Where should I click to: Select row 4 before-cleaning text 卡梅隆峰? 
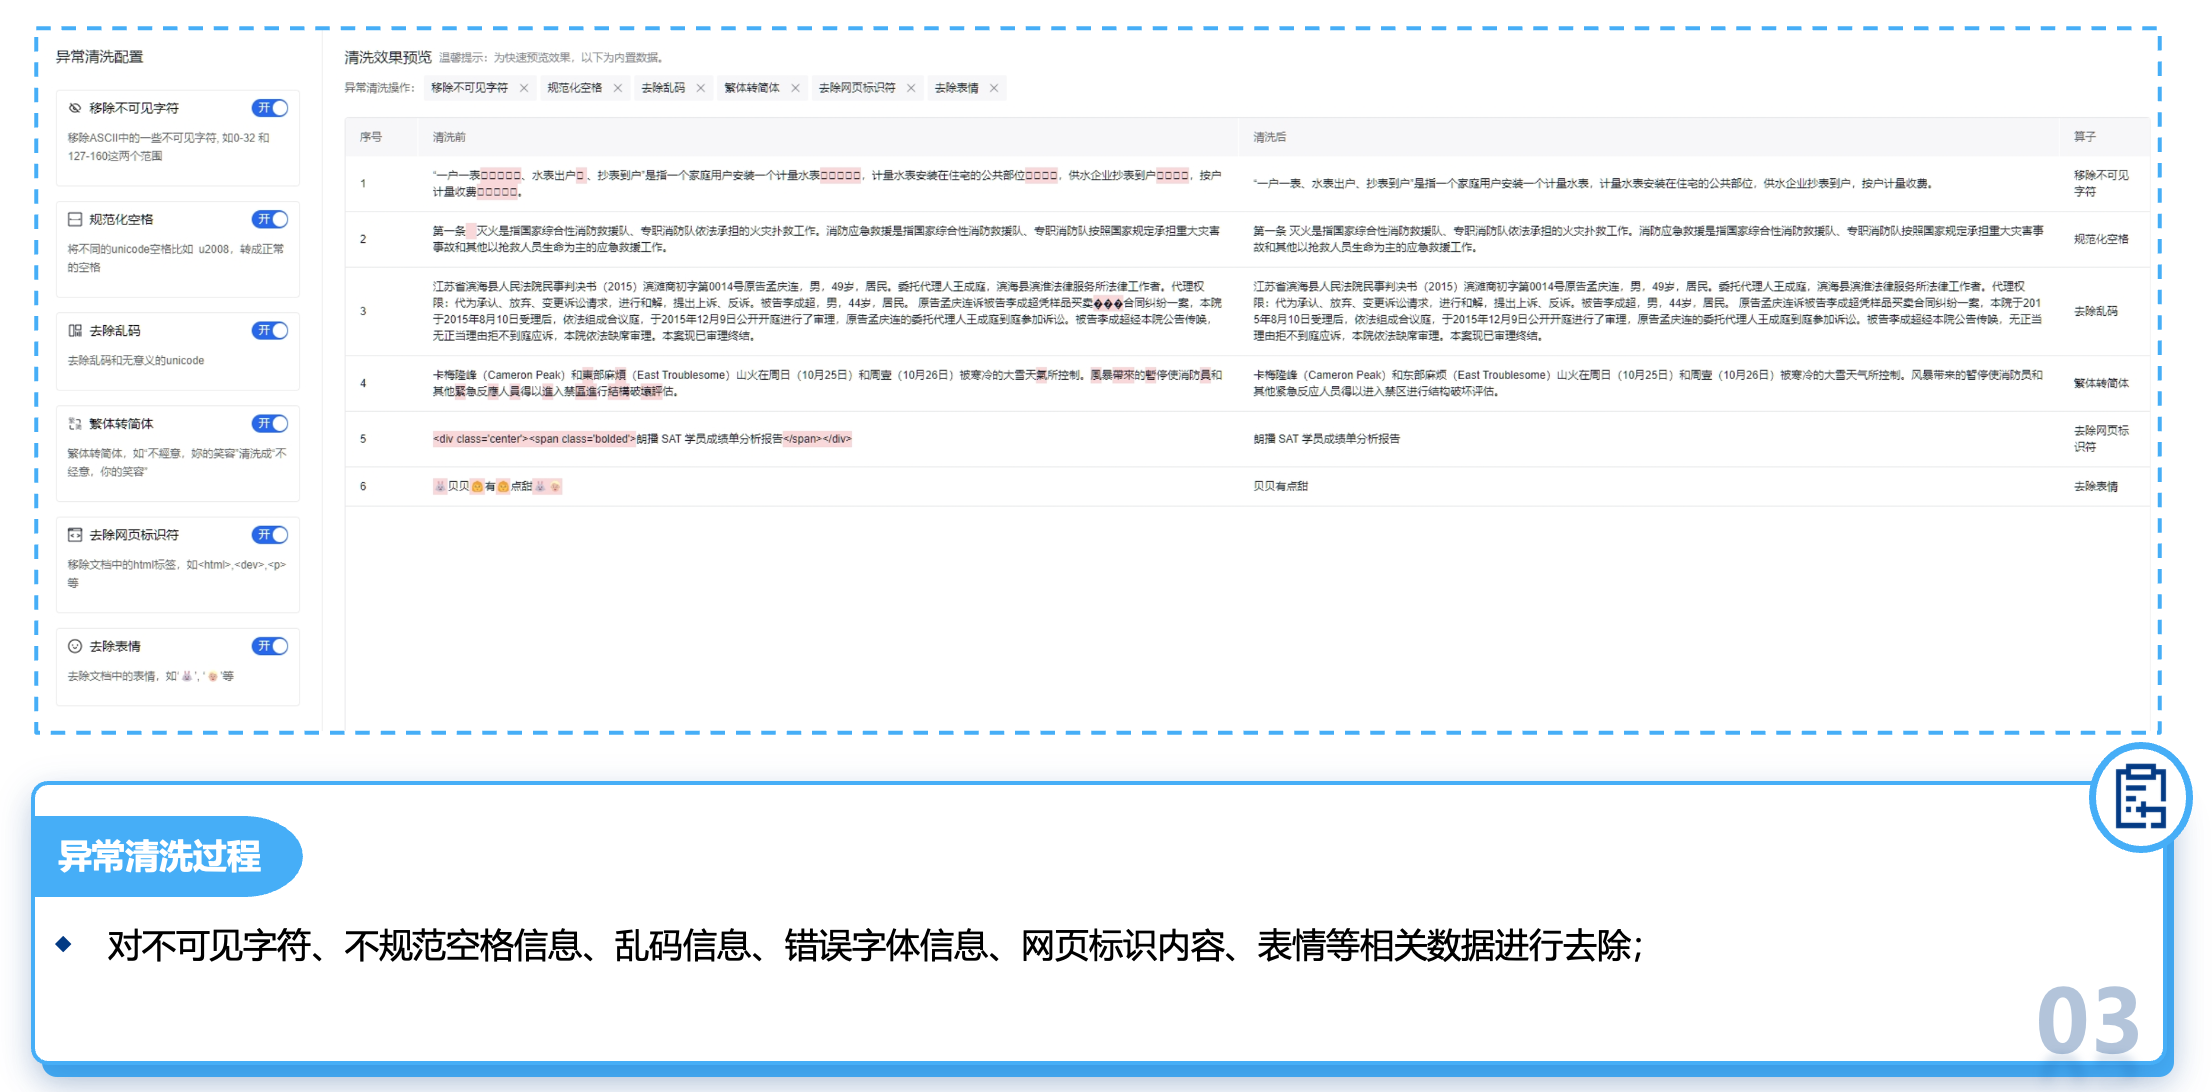(x=827, y=383)
